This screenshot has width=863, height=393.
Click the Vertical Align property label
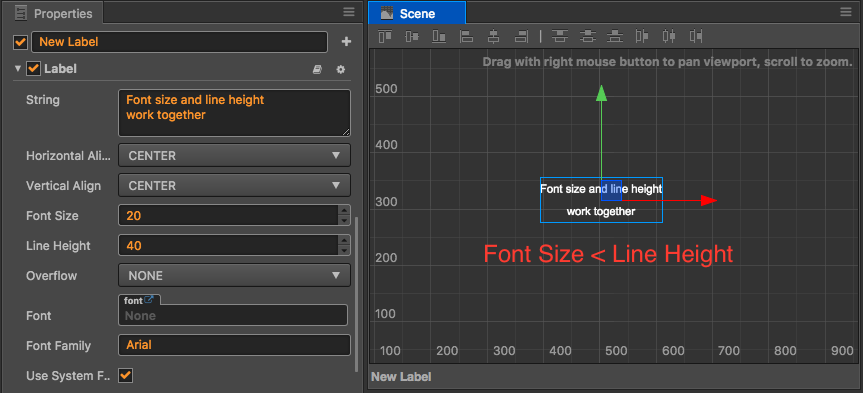[63, 186]
